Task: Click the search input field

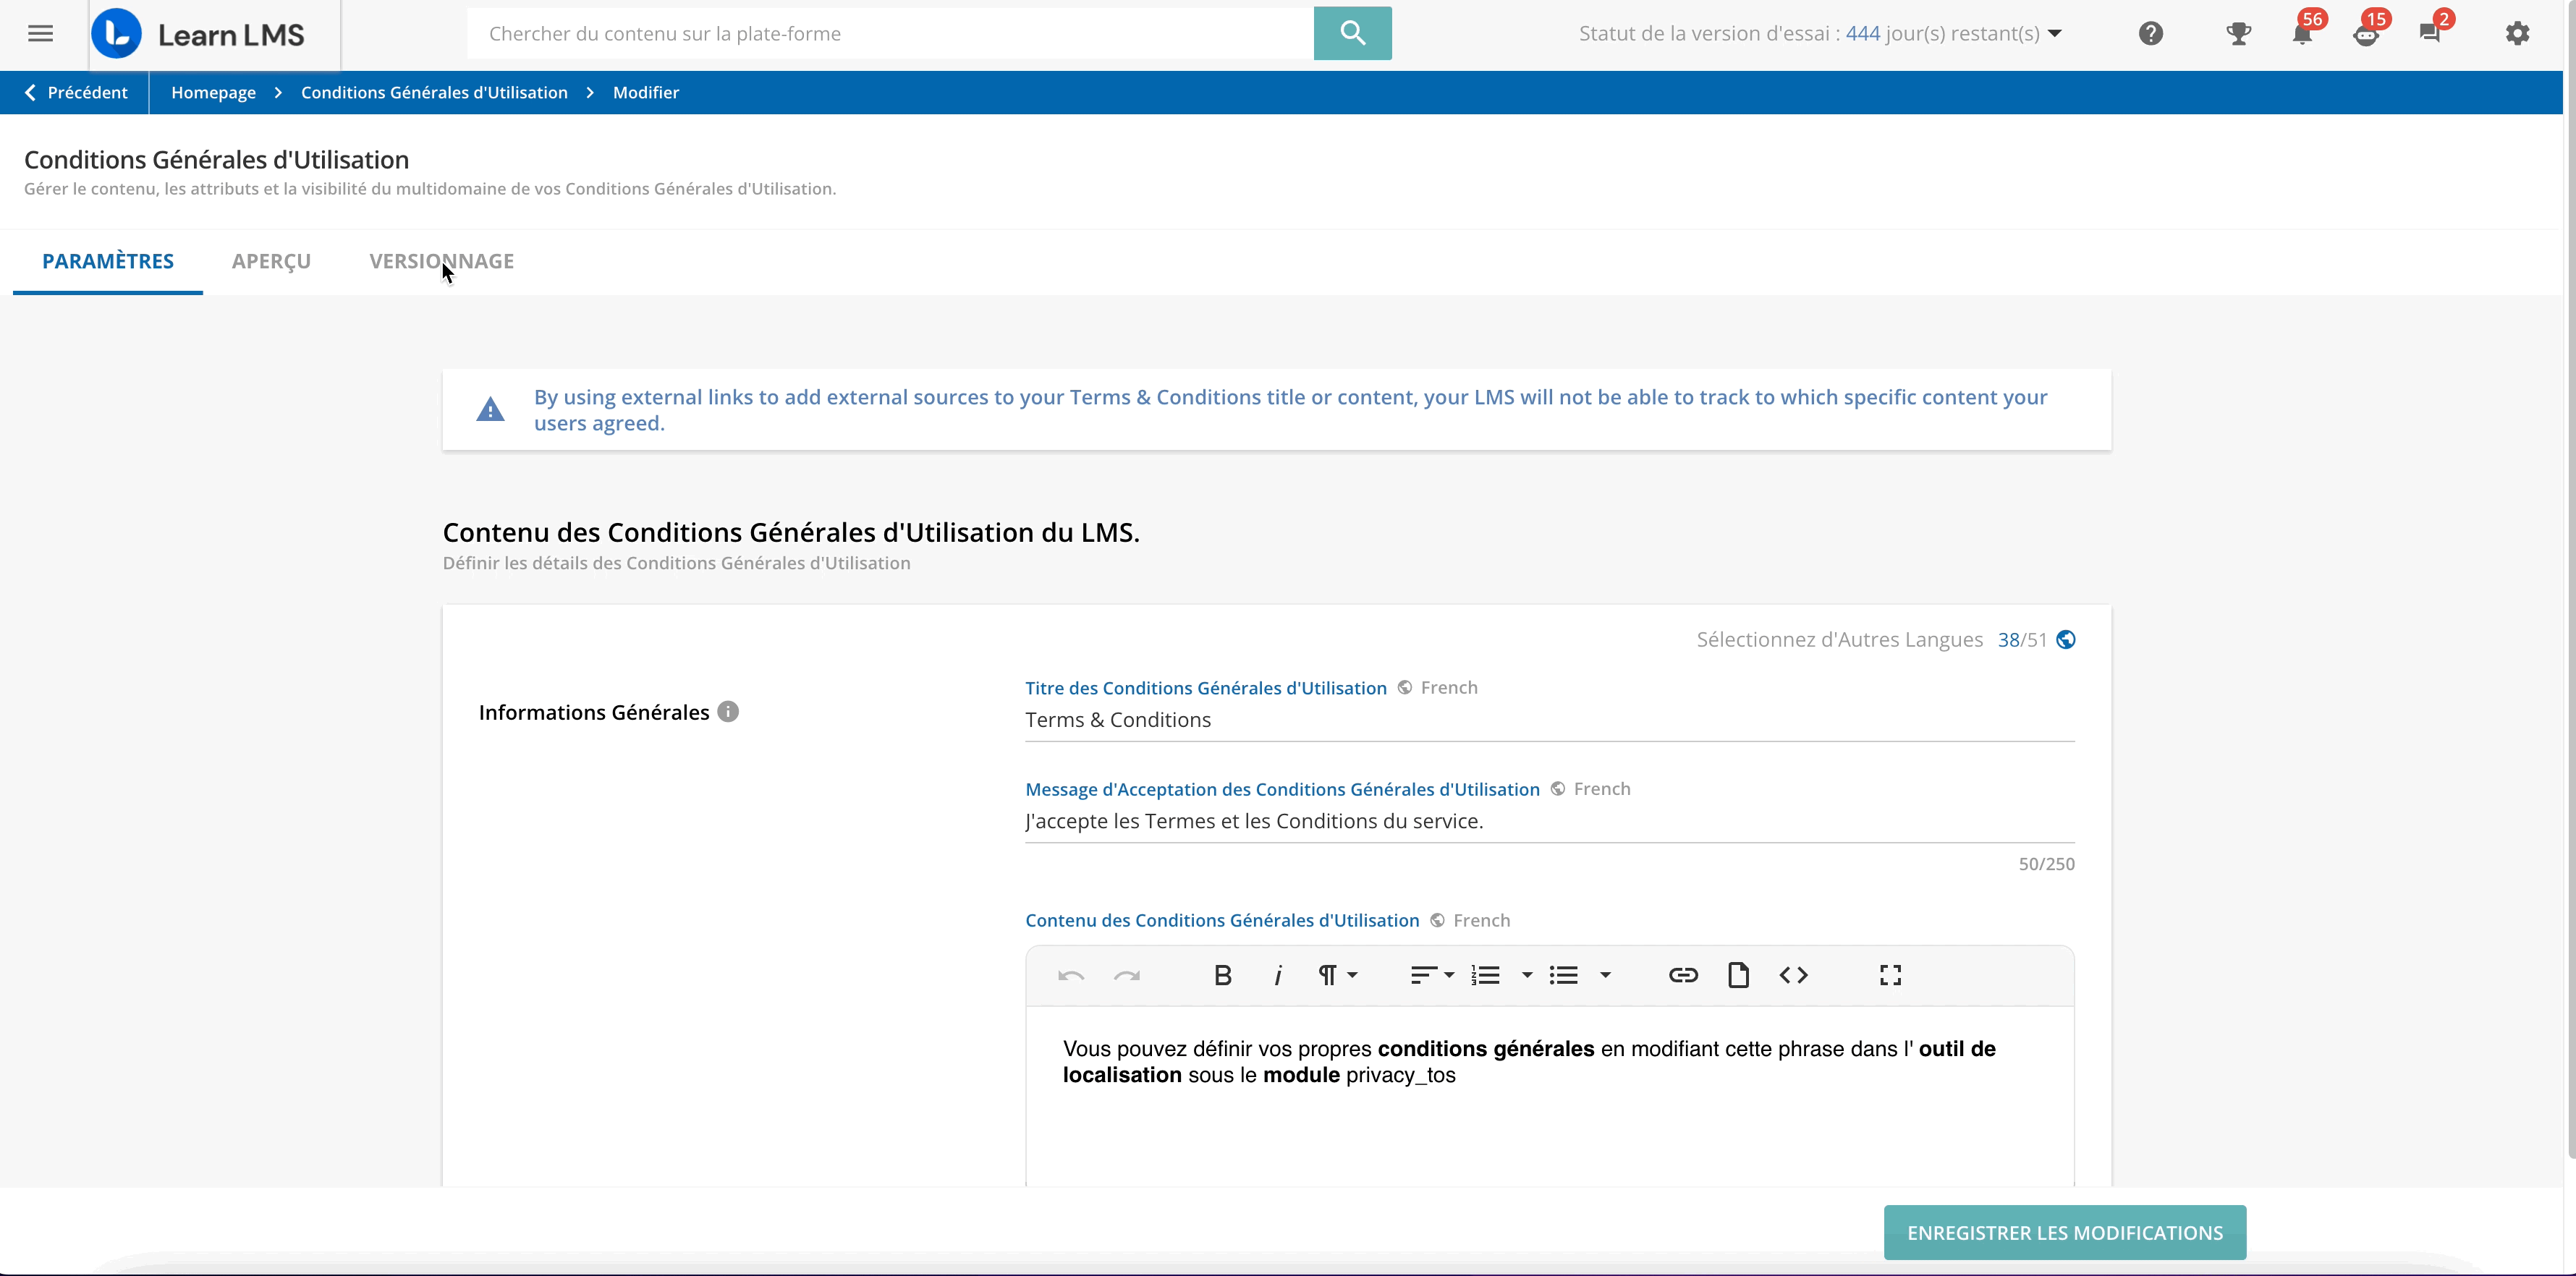Action: coord(890,33)
